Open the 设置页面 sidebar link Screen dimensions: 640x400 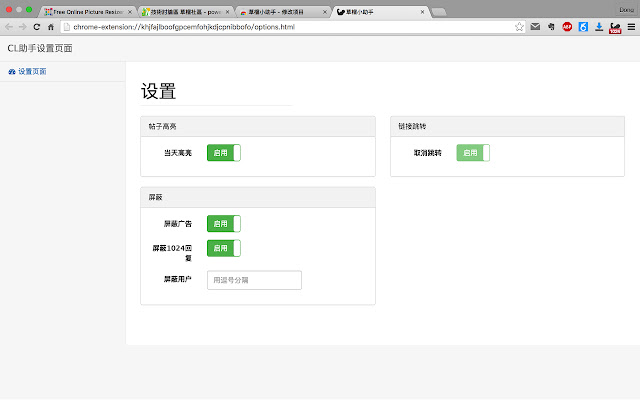(x=32, y=72)
